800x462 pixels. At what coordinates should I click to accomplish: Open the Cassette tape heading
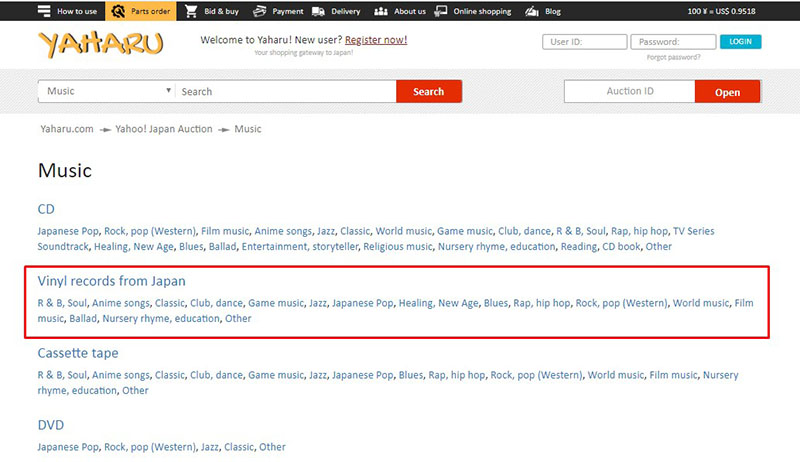pos(78,353)
